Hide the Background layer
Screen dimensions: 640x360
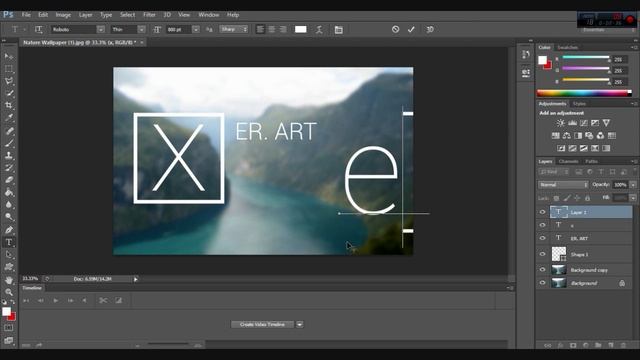tap(542, 282)
